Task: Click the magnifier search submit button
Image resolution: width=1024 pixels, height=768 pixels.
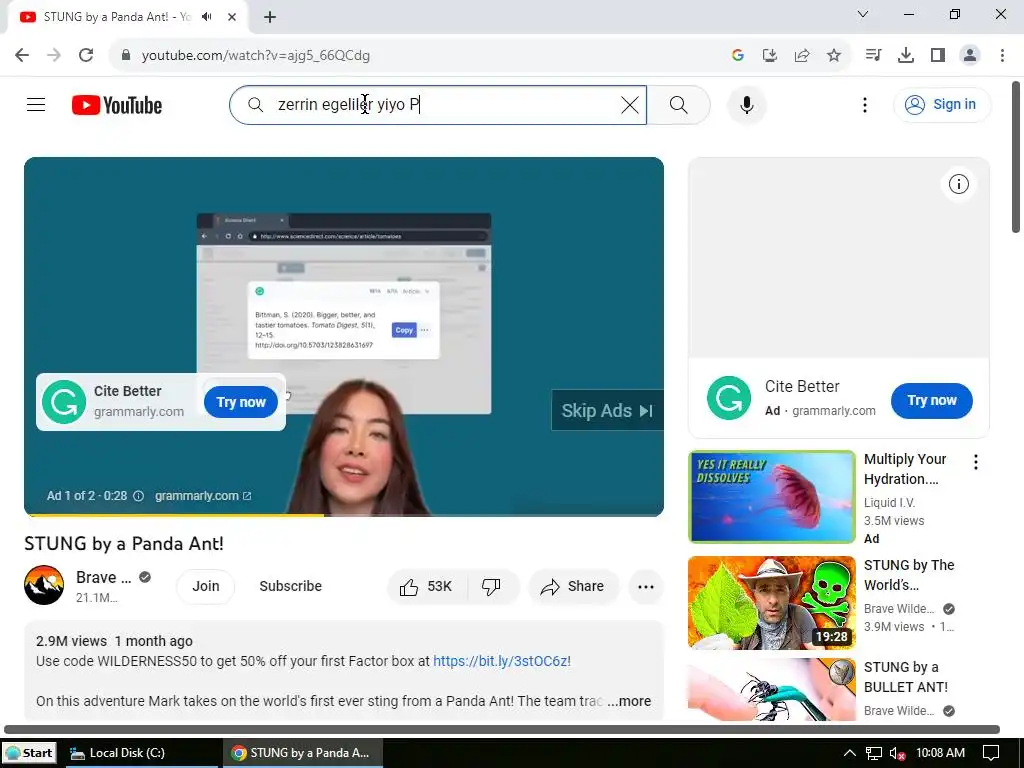Action: tap(679, 104)
